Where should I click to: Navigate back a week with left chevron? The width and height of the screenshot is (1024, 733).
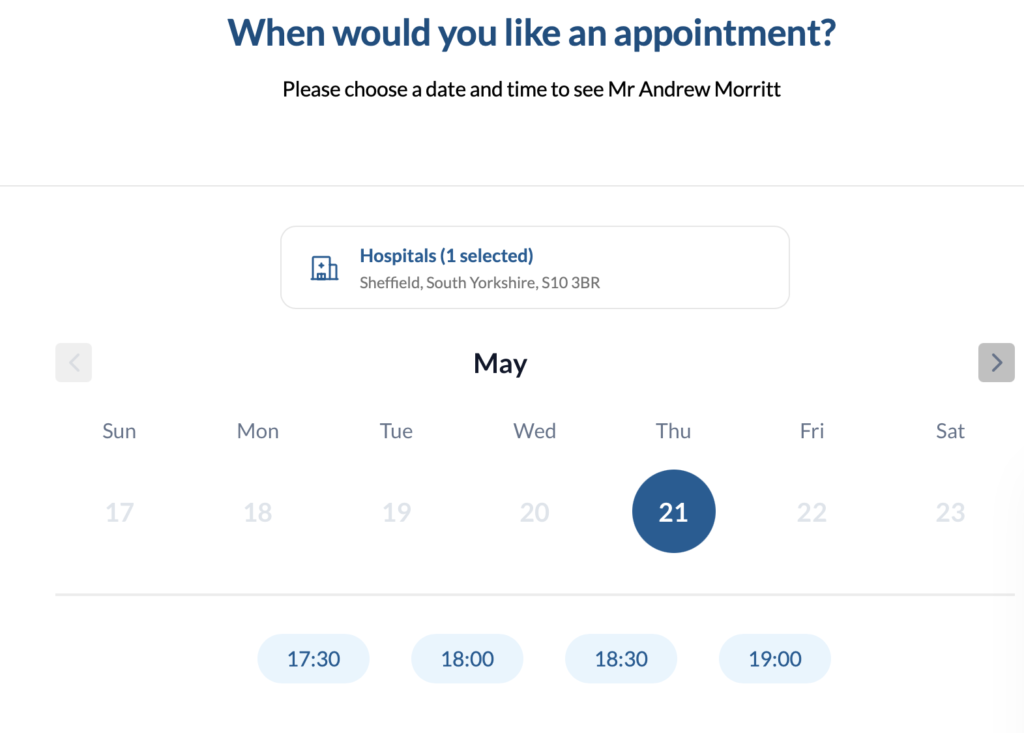point(73,362)
